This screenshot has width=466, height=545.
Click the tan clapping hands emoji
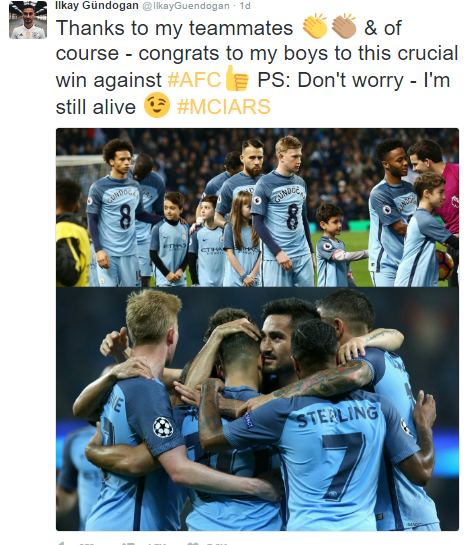pos(344,26)
